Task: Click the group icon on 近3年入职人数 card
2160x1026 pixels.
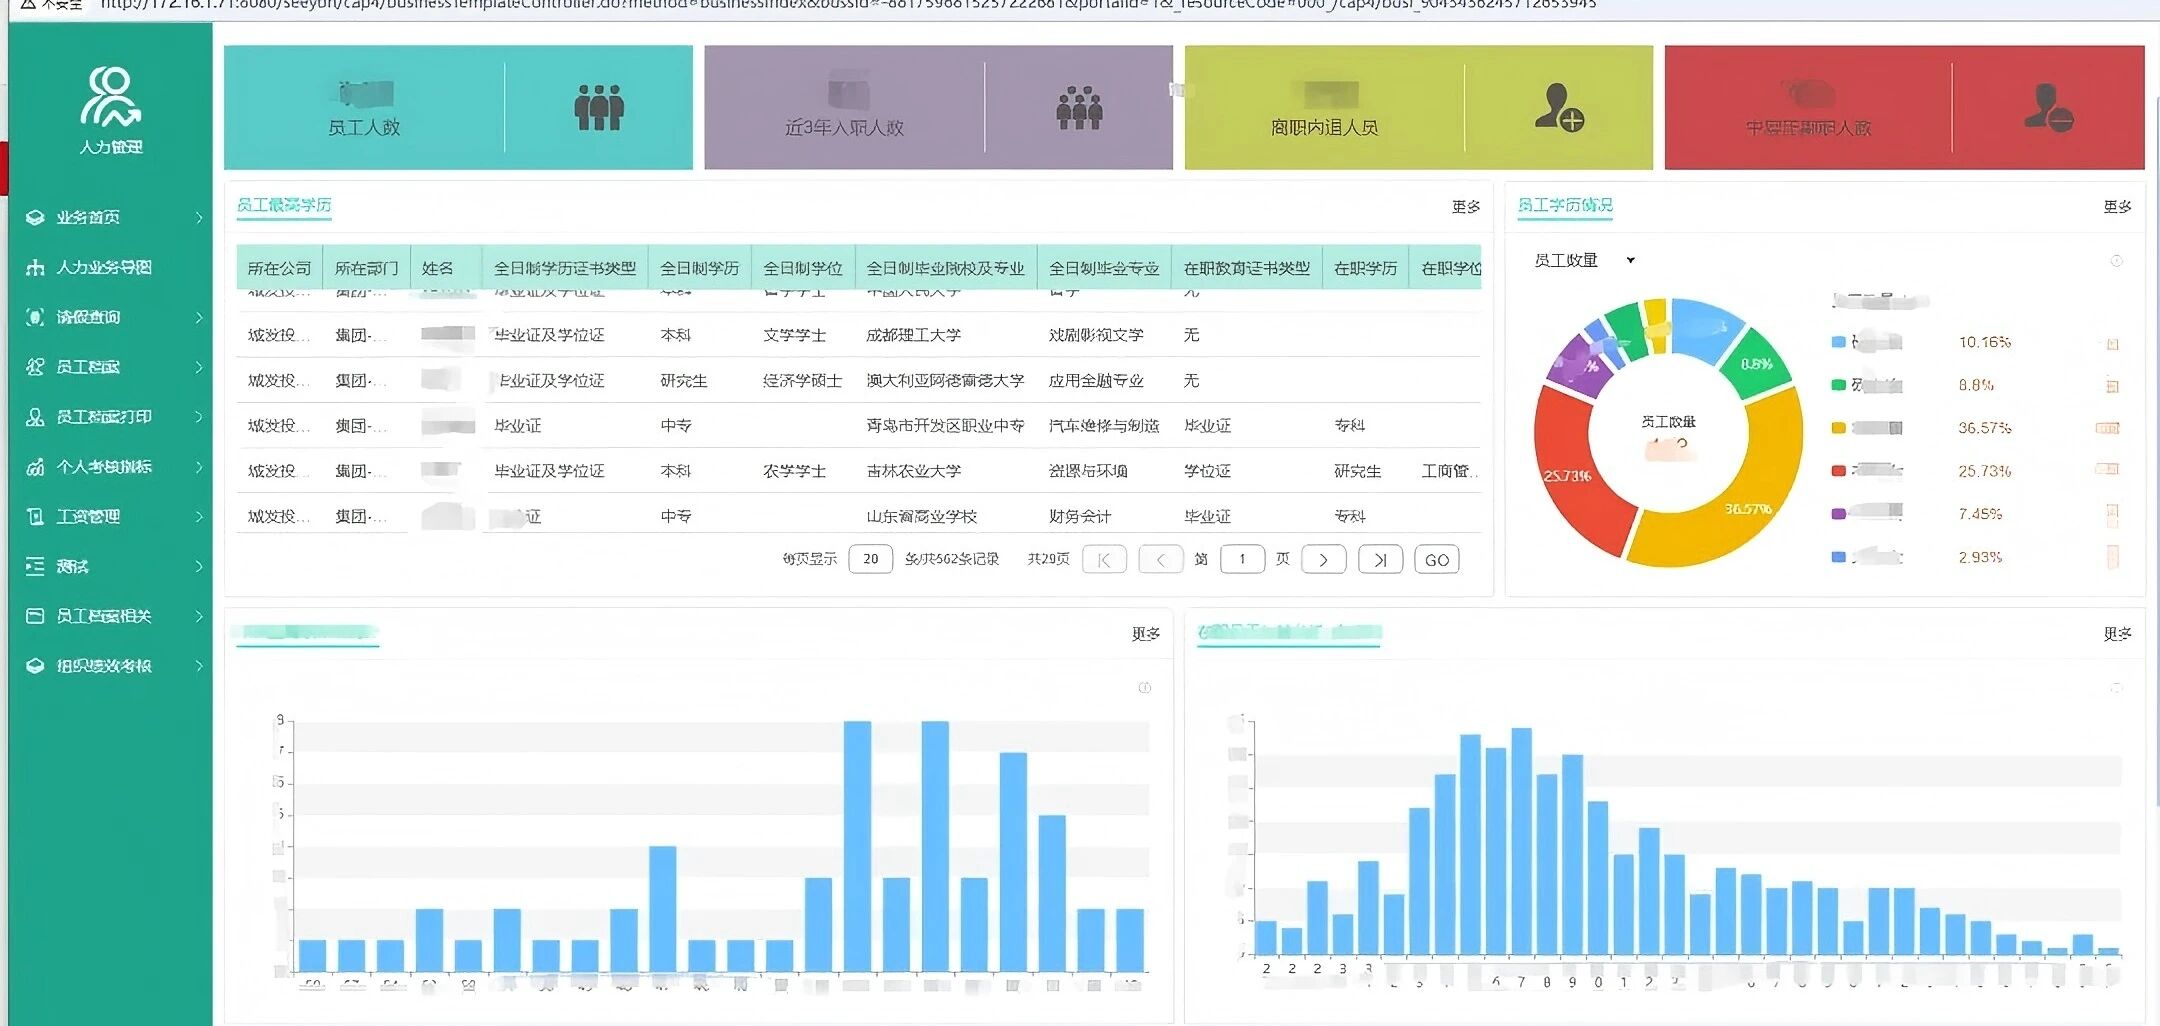Action: (1079, 107)
